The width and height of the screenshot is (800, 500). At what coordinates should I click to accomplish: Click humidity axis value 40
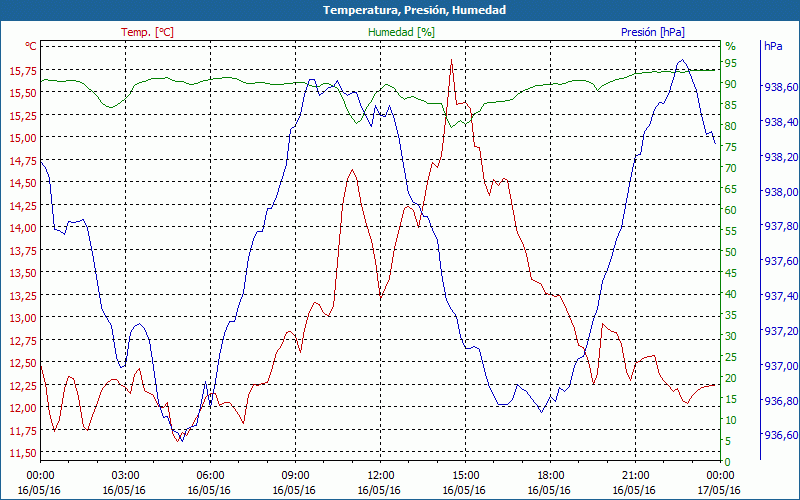tap(731, 293)
